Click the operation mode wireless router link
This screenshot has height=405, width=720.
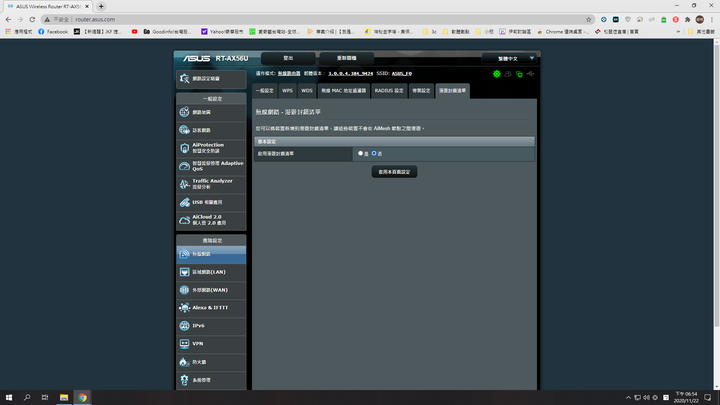click(289, 73)
